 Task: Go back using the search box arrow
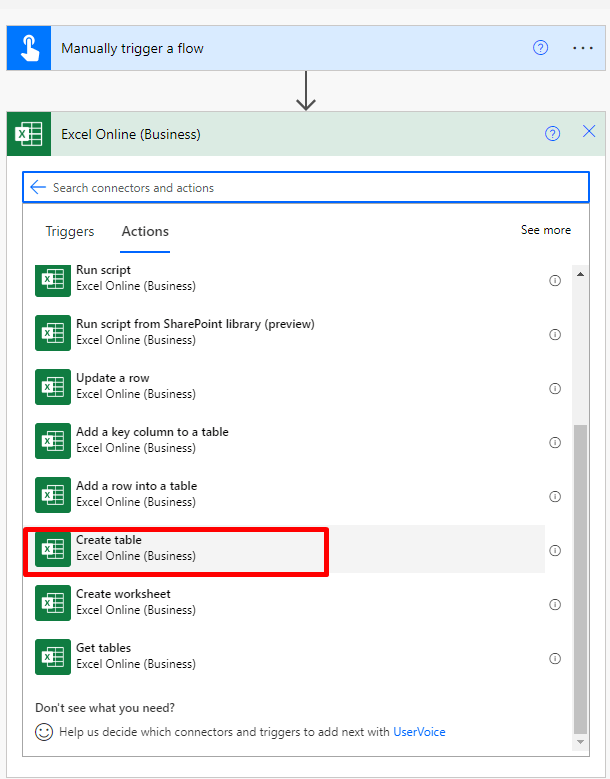38,187
